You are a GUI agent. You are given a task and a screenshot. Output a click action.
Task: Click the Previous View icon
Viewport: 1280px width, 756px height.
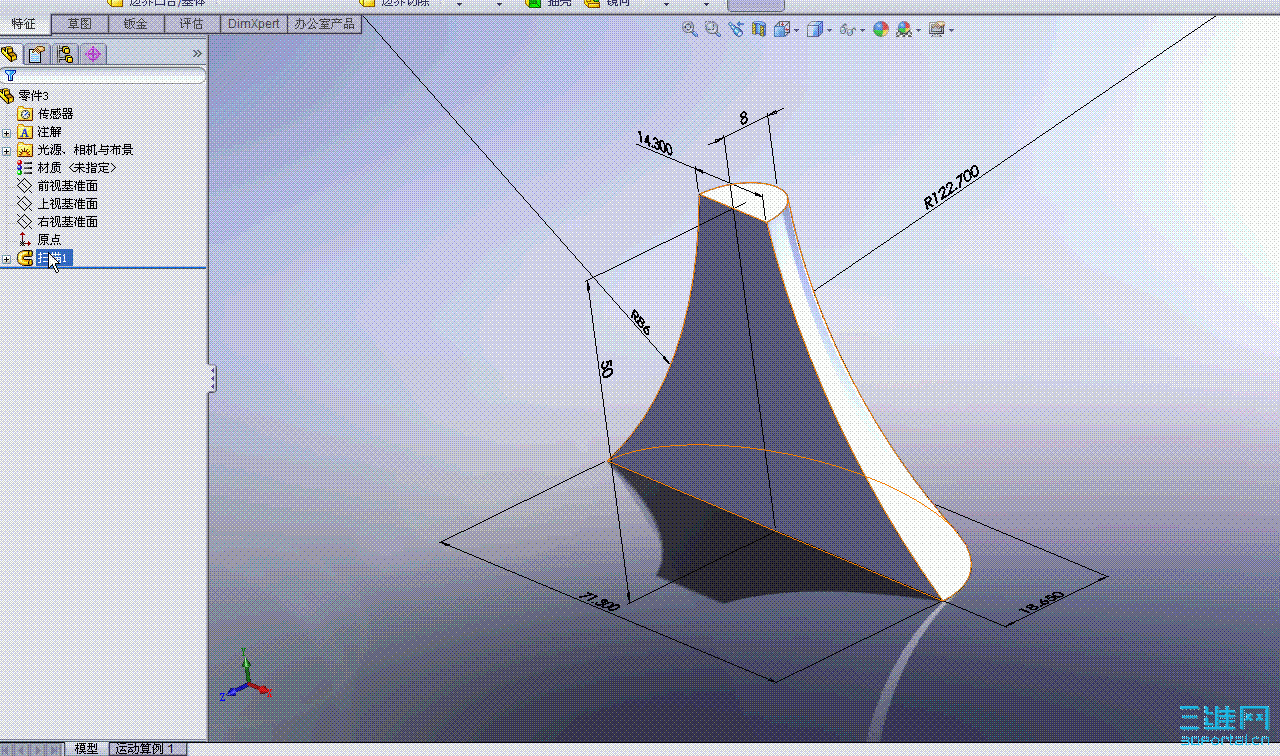click(x=736, y=30)
